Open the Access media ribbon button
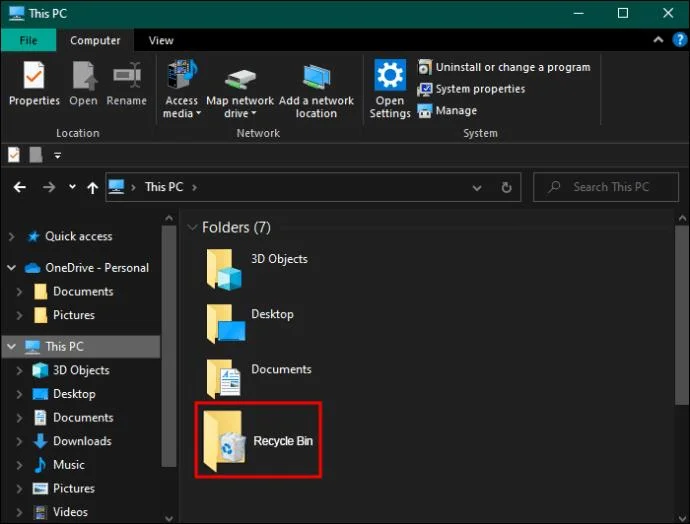Viewport: 690px width, 524px height. 181,89
